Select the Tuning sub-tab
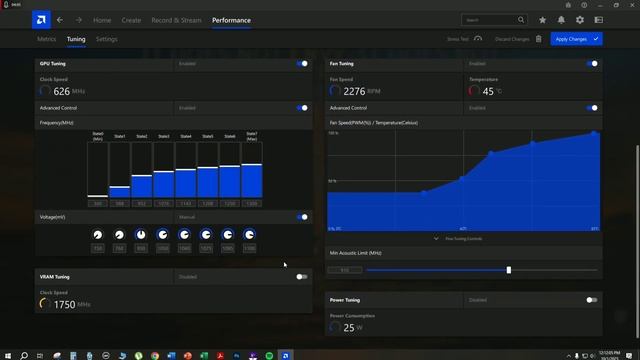This screenshot has height=360, width=640. click(76, 39)
